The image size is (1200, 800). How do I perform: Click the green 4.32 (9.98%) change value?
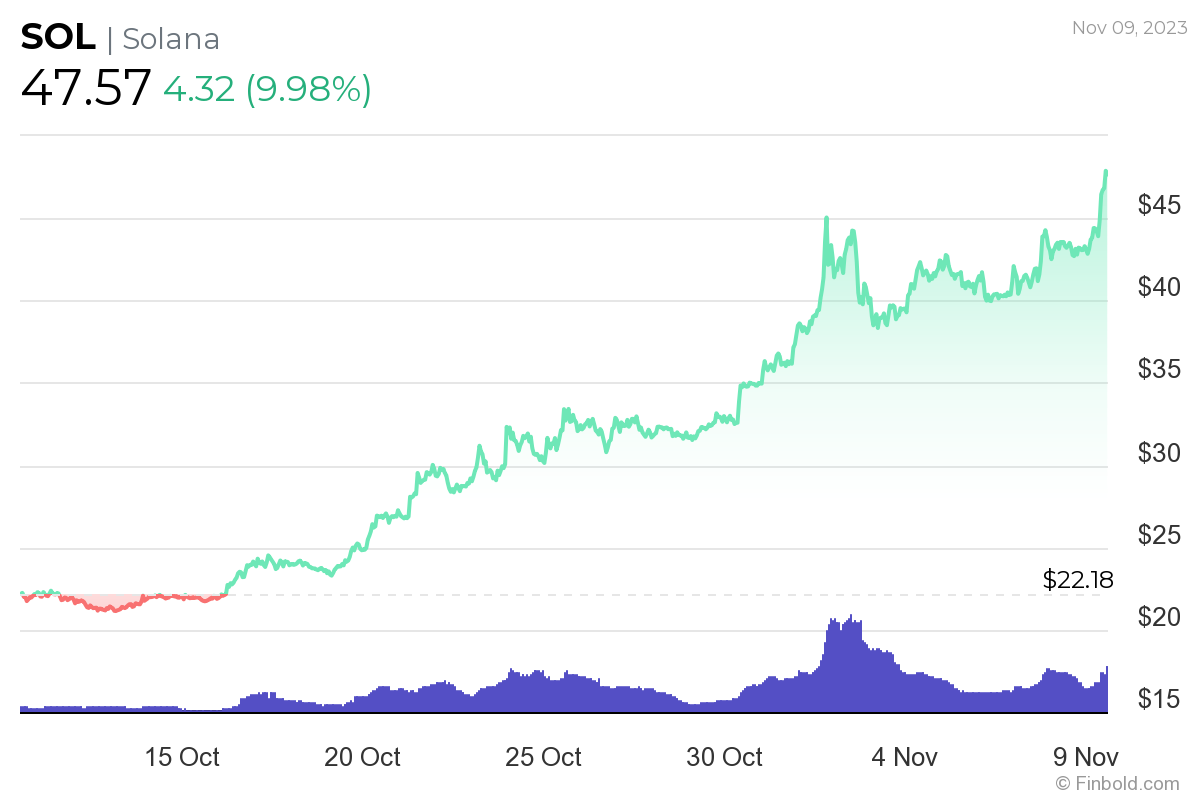(x=267, y=88)
